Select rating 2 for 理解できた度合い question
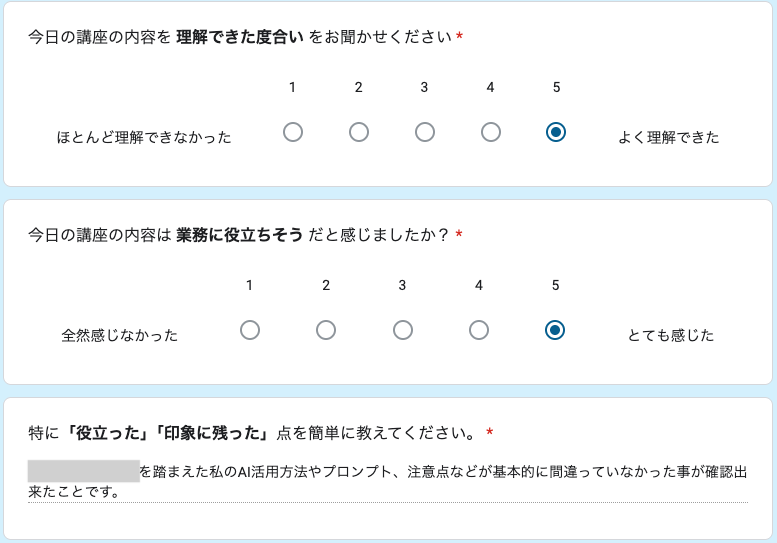The width and height of the screenshot is (777, 543). (x=359, y=132)
